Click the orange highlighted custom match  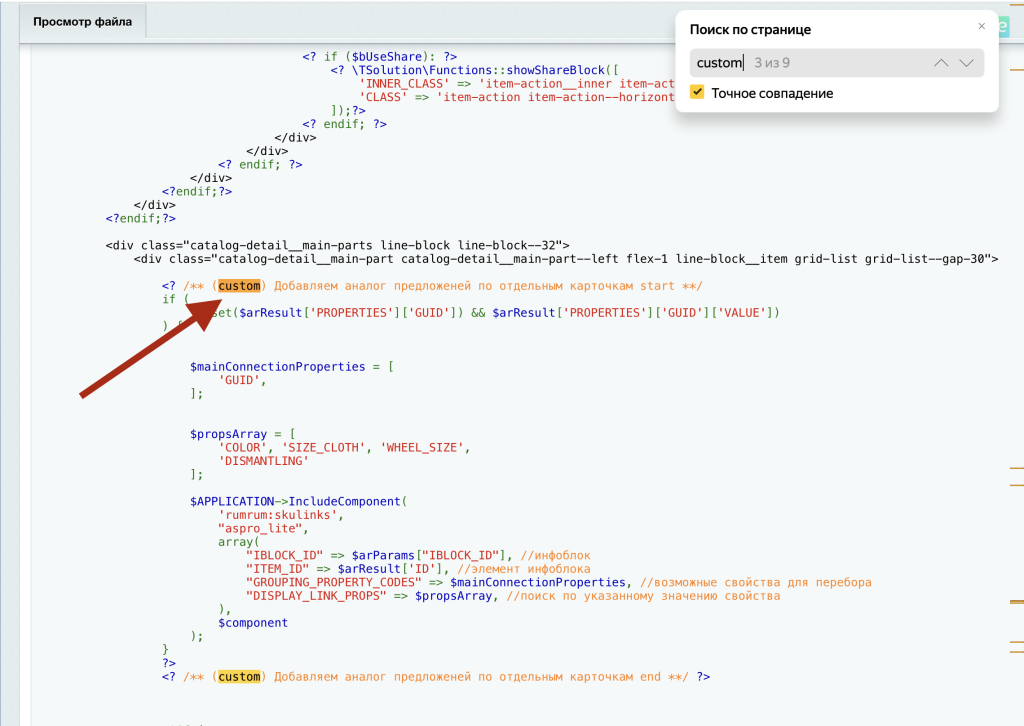click(x=240, y=286)
